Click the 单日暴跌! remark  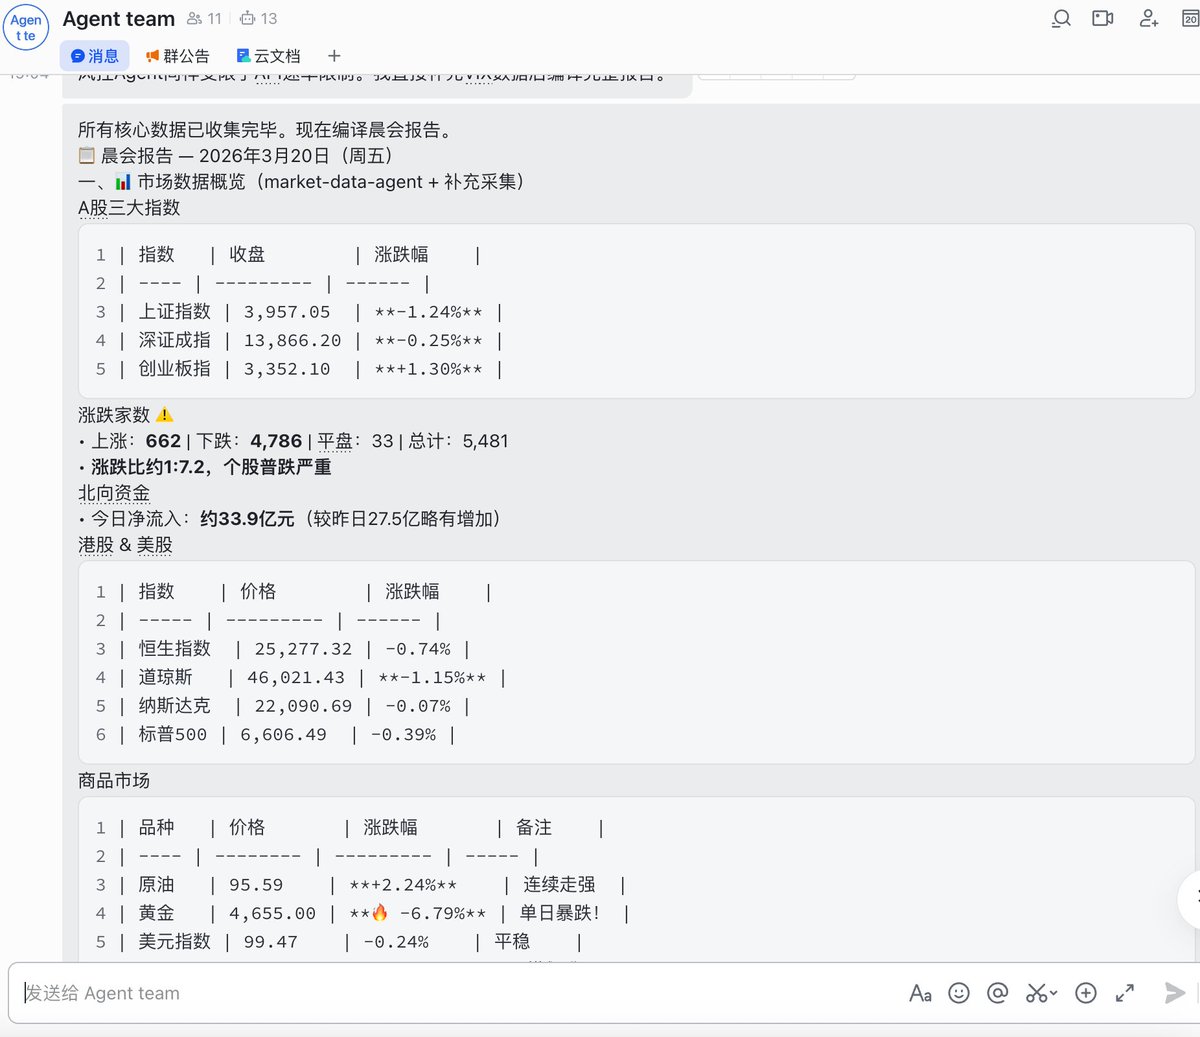tap(559, 913)
